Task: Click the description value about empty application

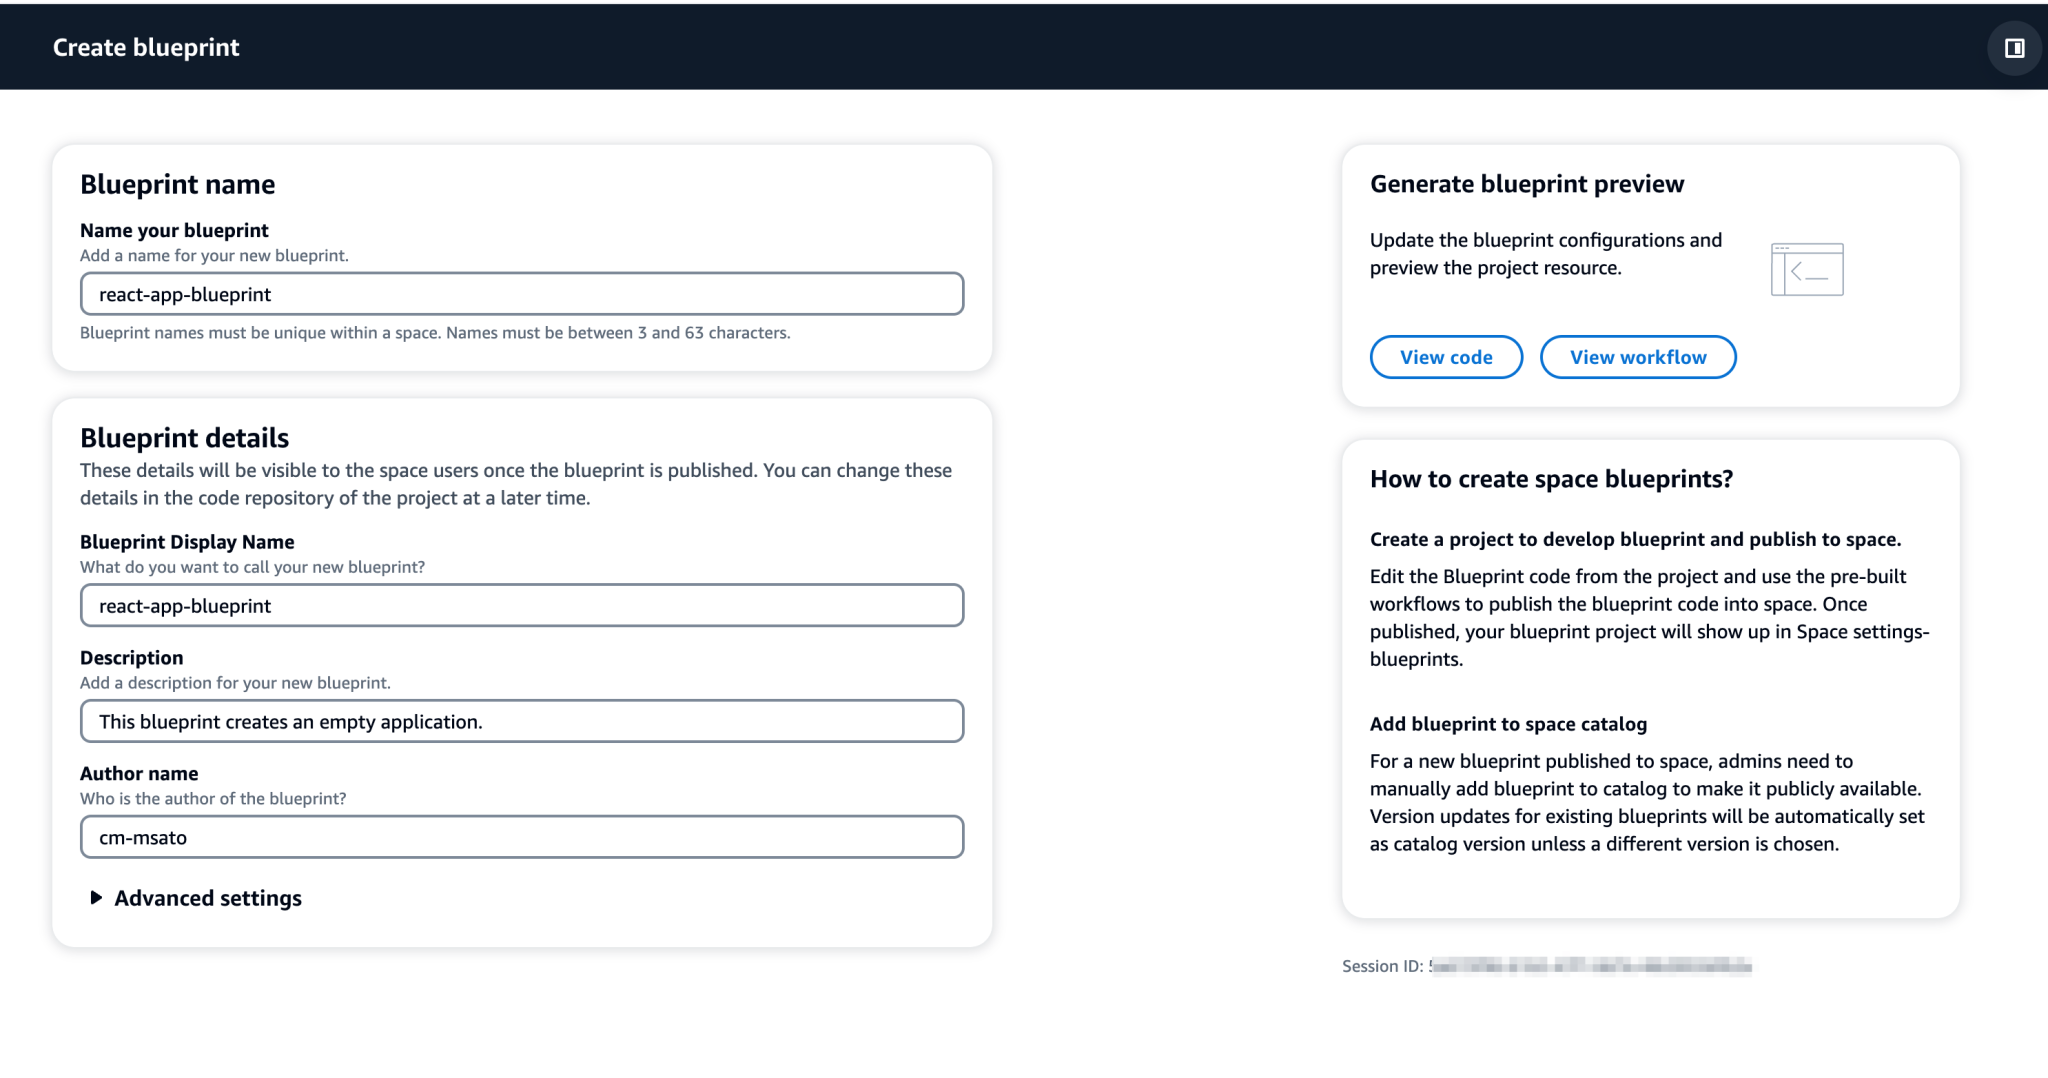Action: pyautogui.click(x=290, y=721)
